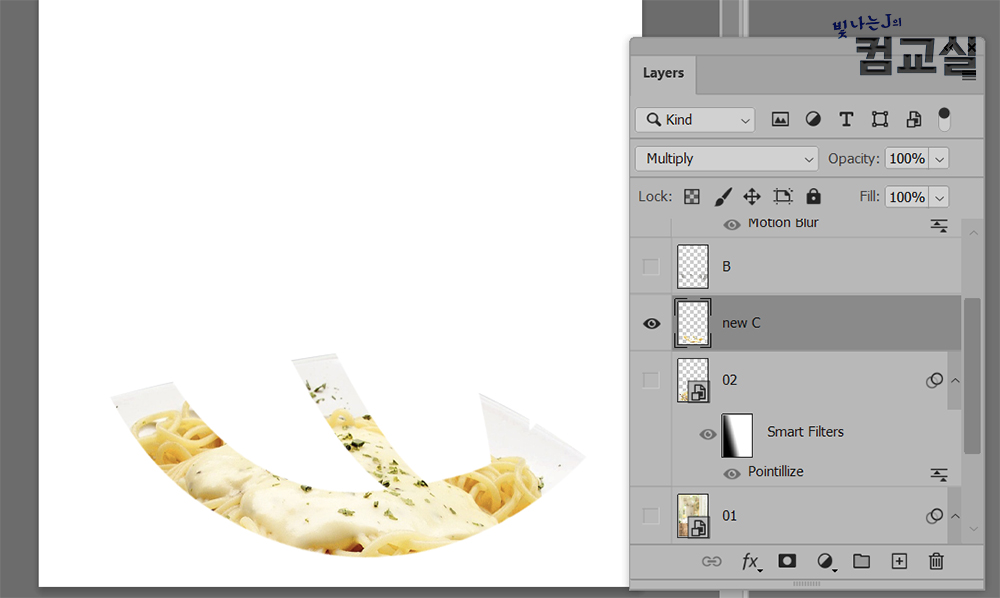Open the Opacity slider dropdown arrow
The image size is (1000, 598).
pos(939,159)
